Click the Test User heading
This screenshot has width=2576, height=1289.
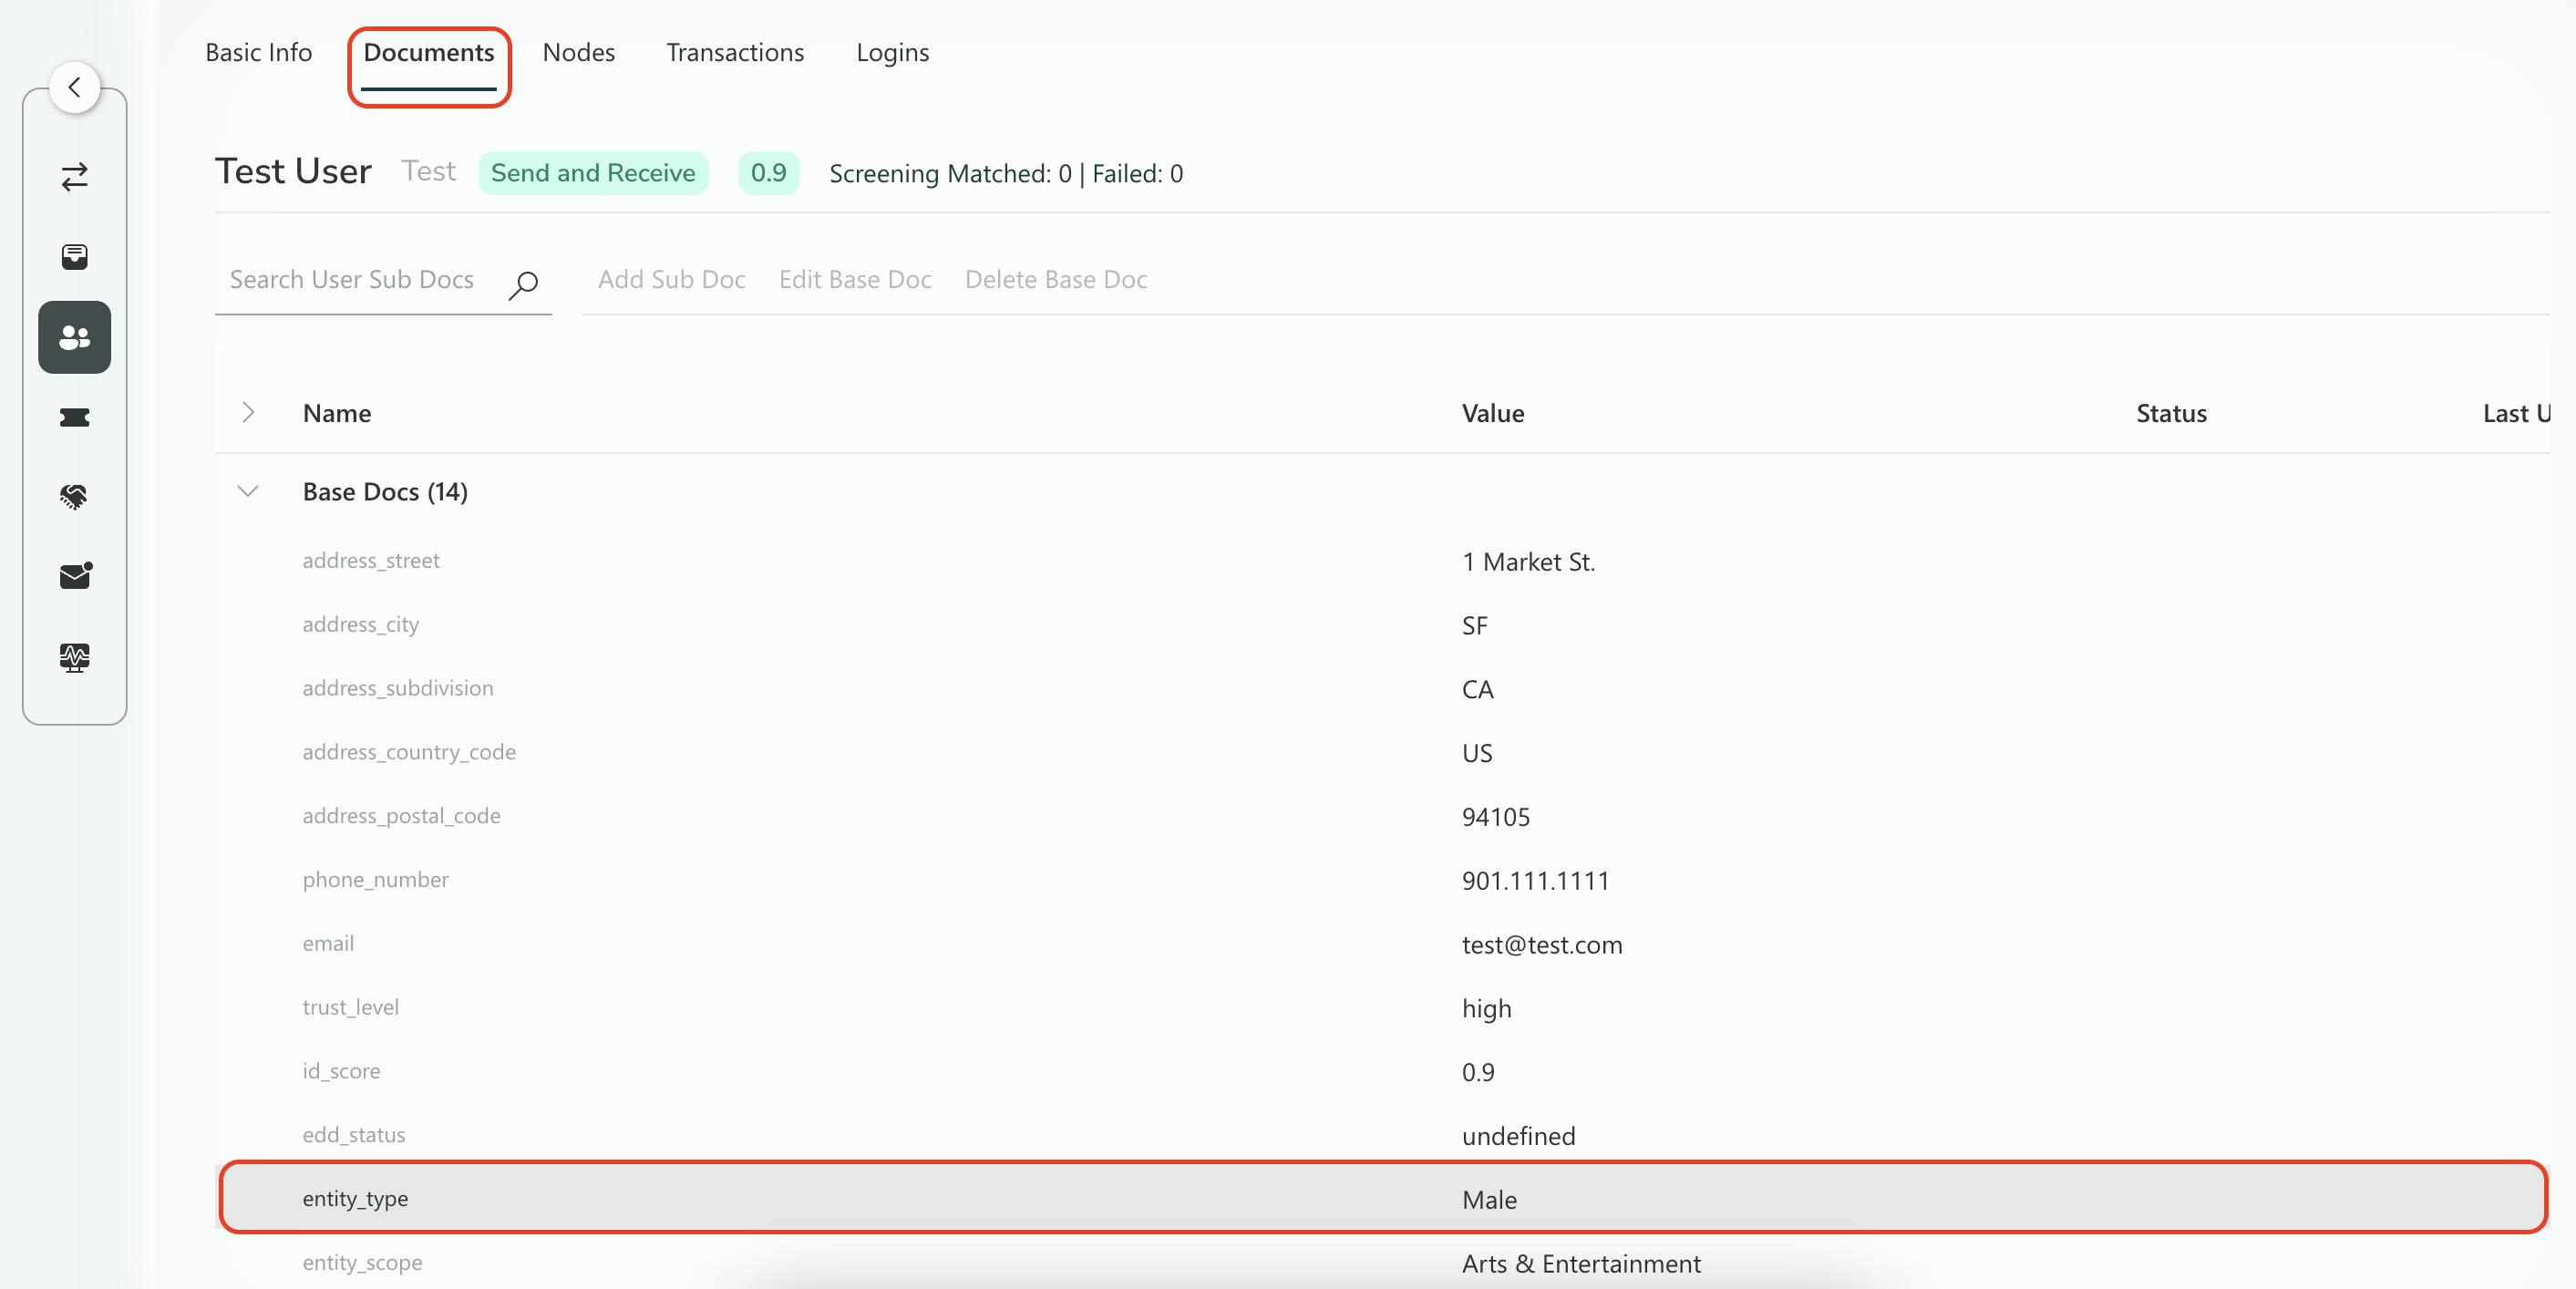(x=293, y=172)
